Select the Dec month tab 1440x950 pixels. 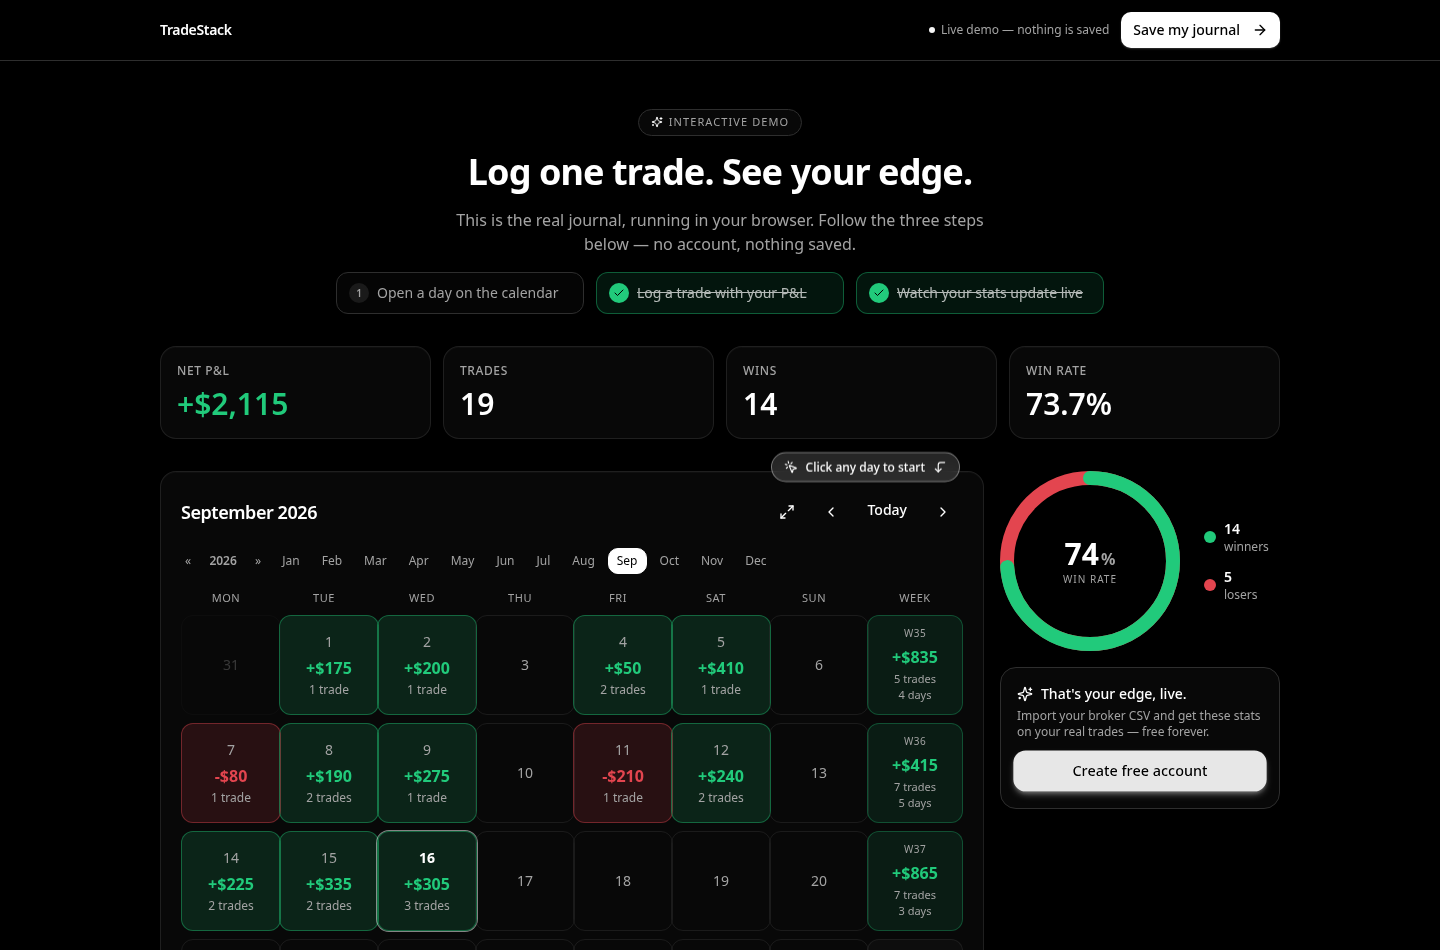(756, 561)
